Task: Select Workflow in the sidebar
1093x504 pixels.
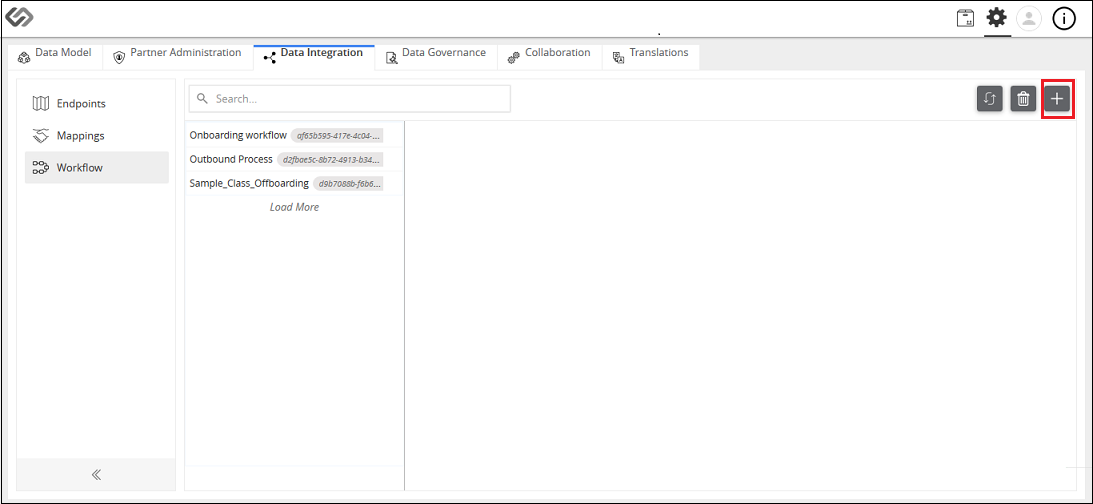Action: pyautogui.click(x=97, y=167)
